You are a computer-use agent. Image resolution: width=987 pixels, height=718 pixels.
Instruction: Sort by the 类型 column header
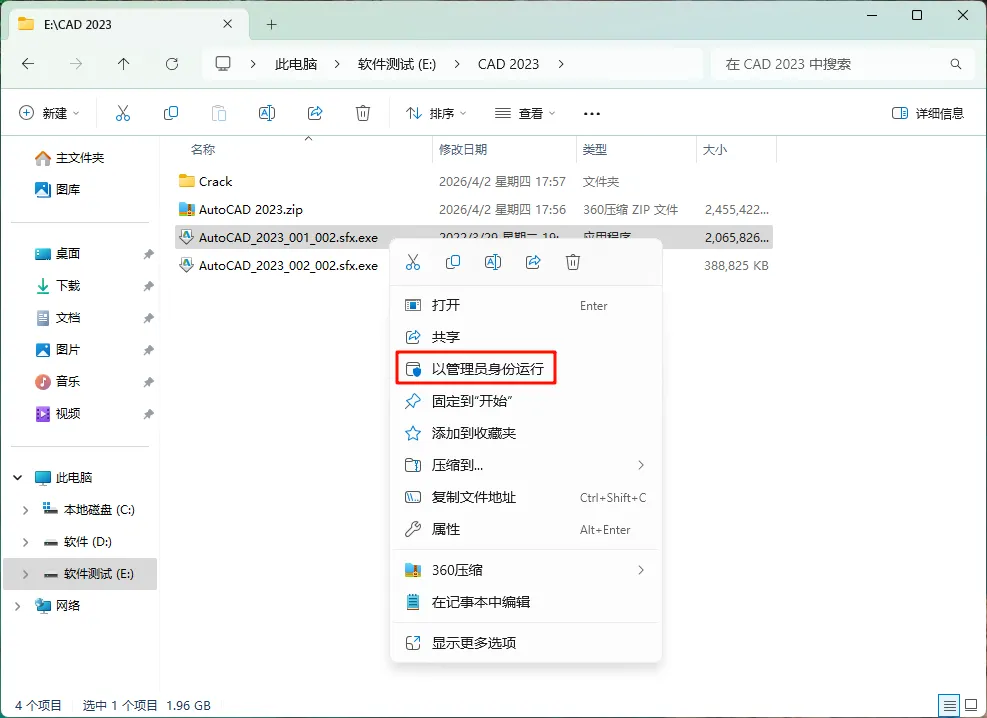click(594, 150)
